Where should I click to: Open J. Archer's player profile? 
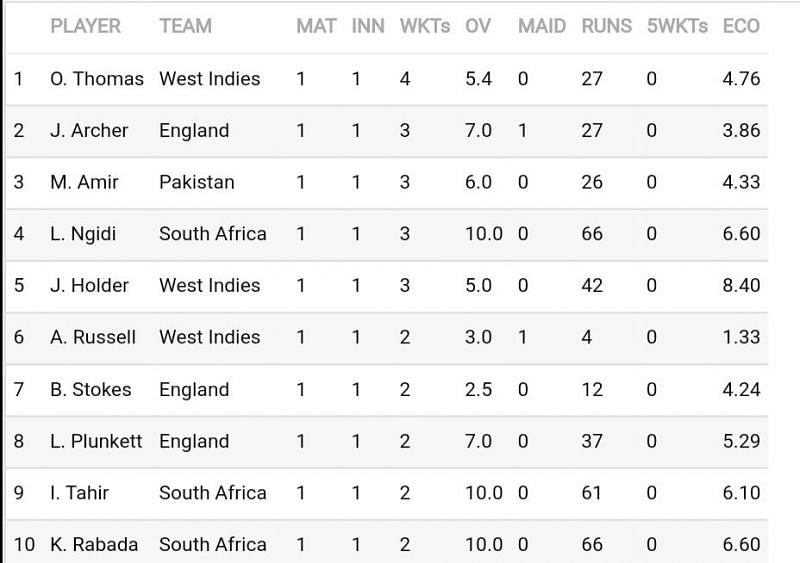89,131
